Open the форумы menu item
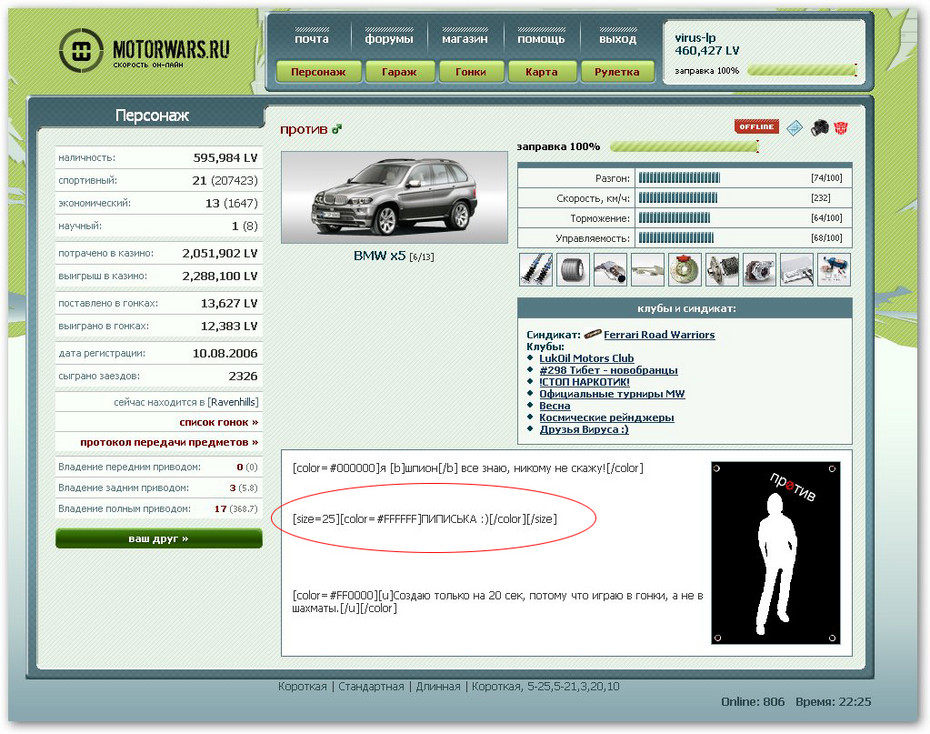 pos(389,39)
